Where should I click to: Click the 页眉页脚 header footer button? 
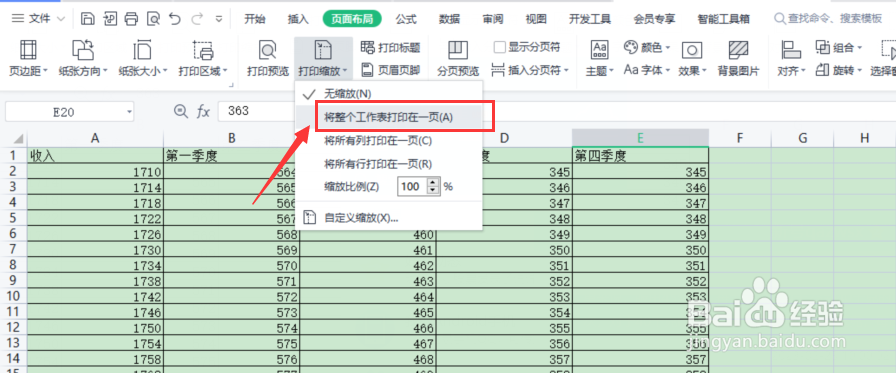[x=391, y=70]
